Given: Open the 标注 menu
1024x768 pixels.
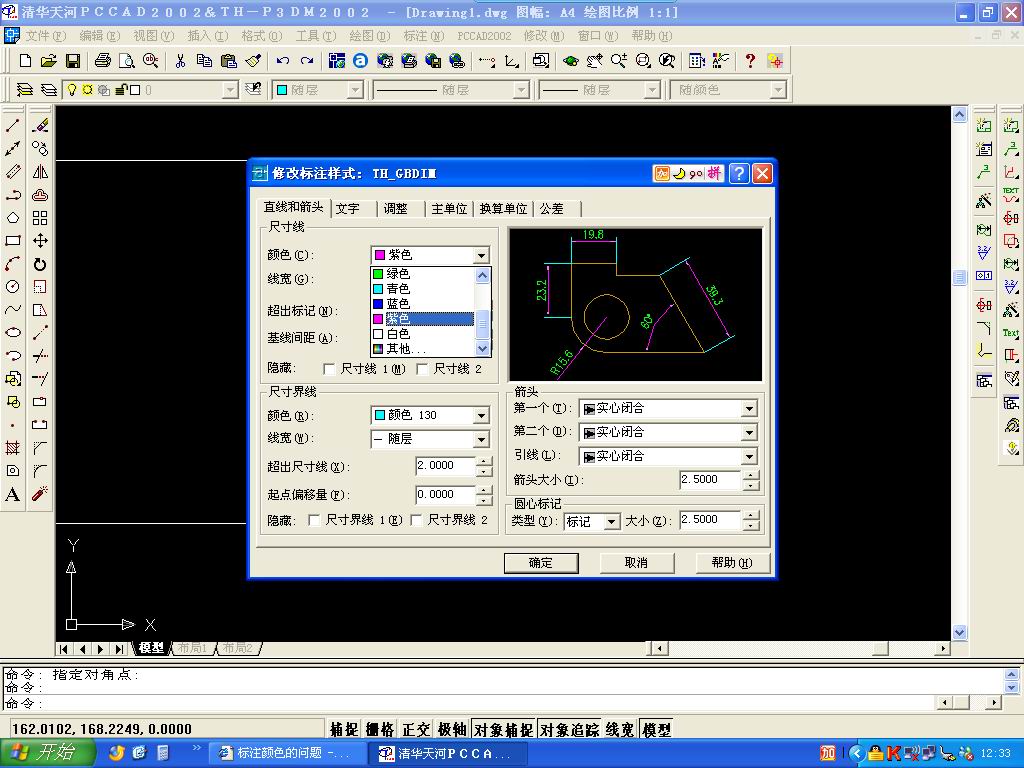Looking at the screenshot, I should 423,36.
